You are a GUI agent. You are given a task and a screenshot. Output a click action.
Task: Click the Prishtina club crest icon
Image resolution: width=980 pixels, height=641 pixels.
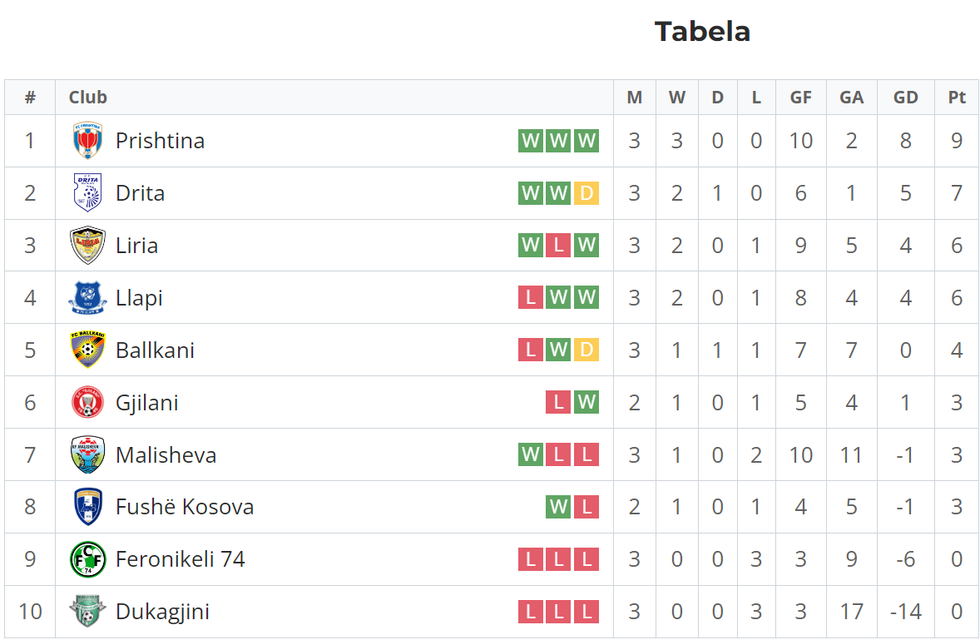point(87,141)
